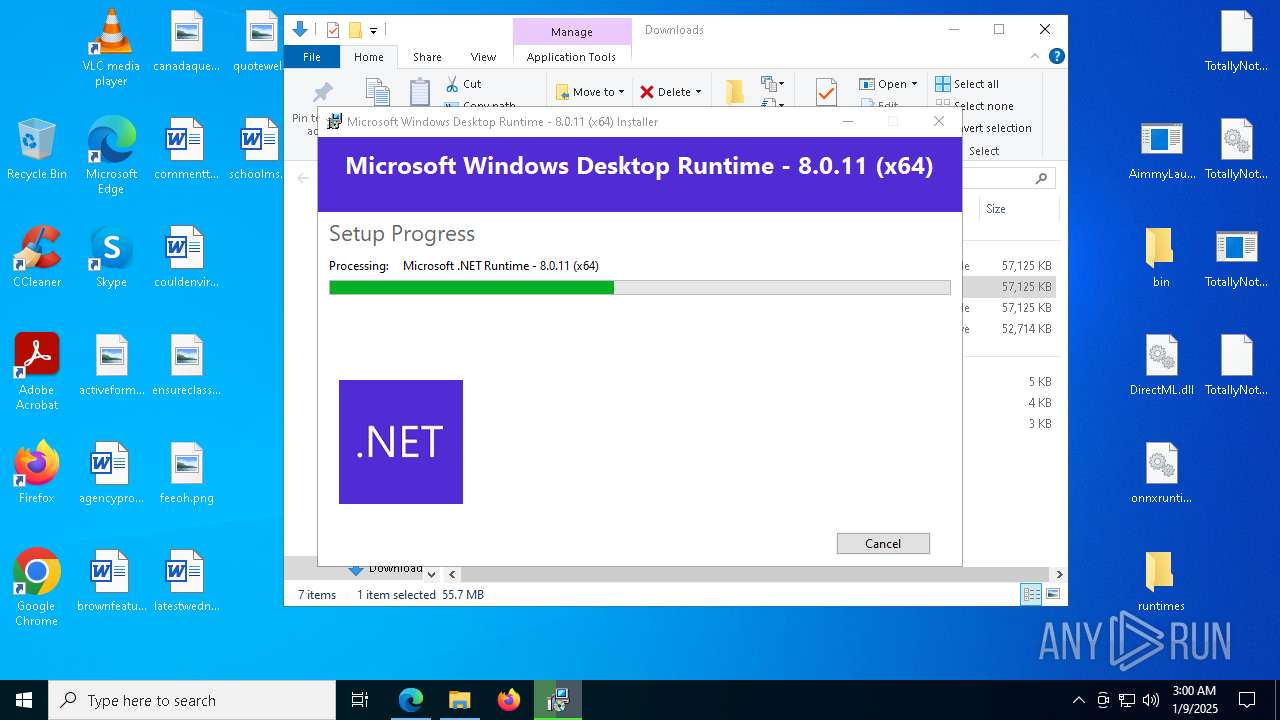This screenshot has width=1280, height=720.
Task: Cancel the .NET runtime installation
Action: (883, 543)
